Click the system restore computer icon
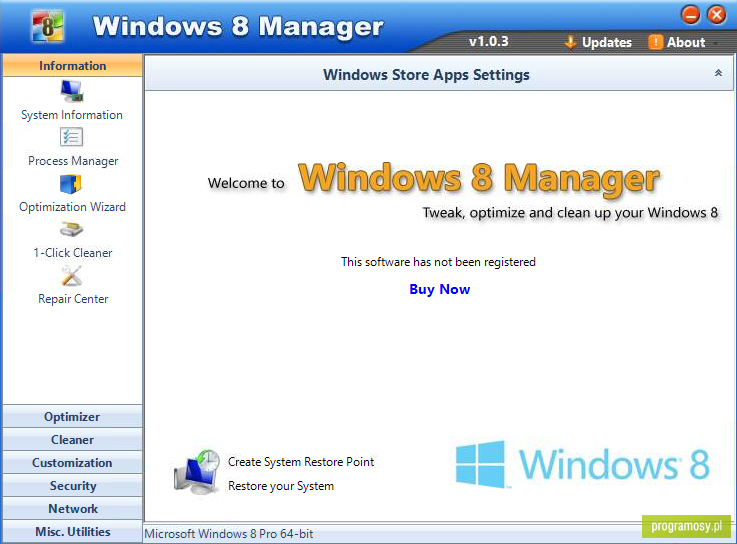Image resolution: width=737 pixels, height=544 pixels. click(197, 472)
